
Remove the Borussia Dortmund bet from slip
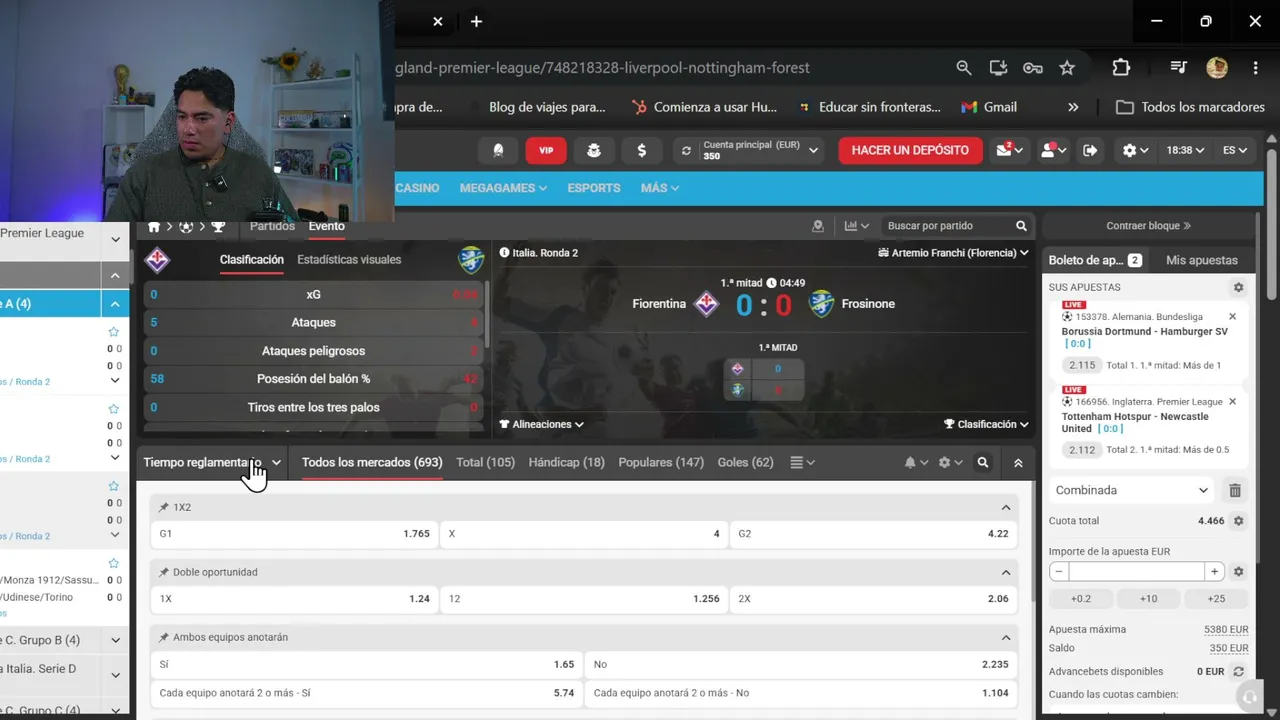(x=1232, y=317)
